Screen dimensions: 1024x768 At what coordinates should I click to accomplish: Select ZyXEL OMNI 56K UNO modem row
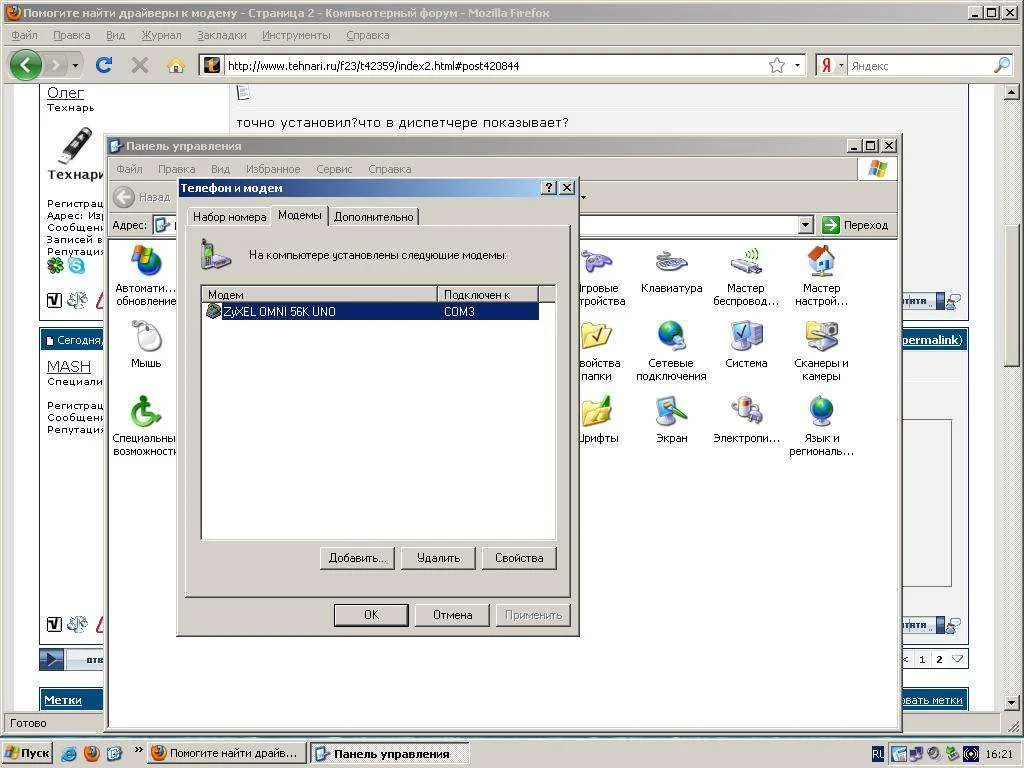370,312
